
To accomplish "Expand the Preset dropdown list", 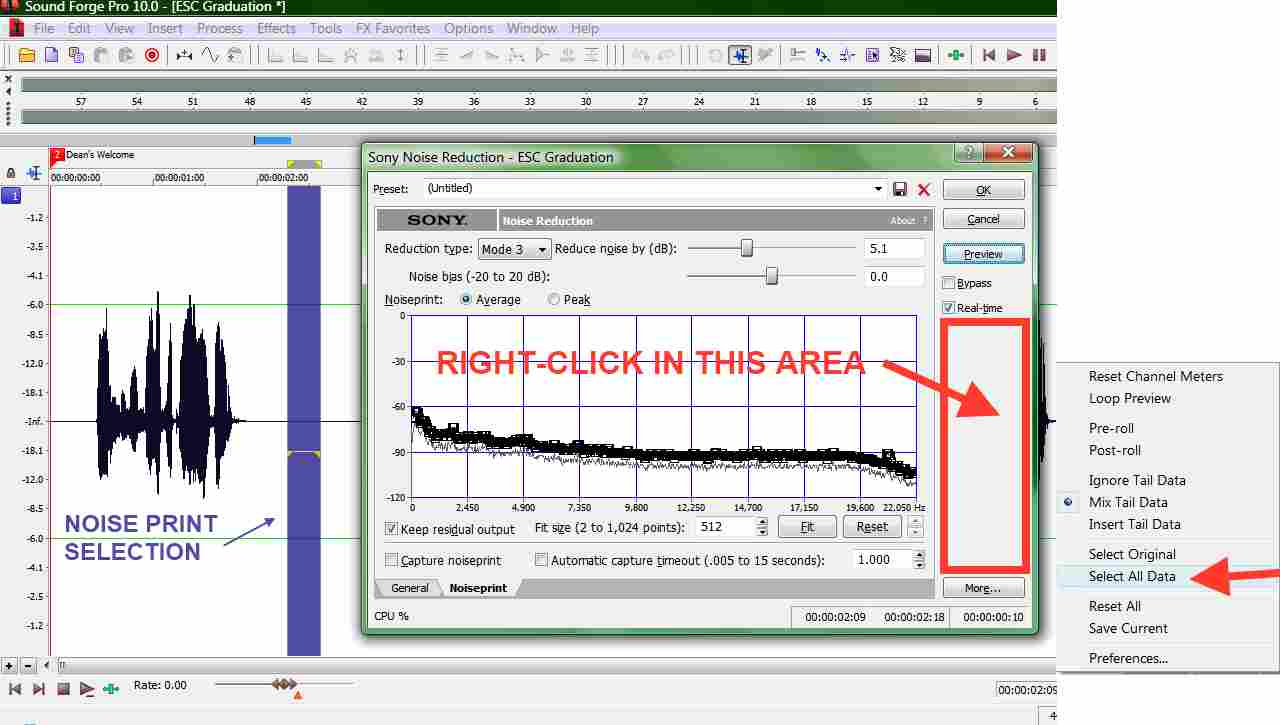I will pos(878,189).
